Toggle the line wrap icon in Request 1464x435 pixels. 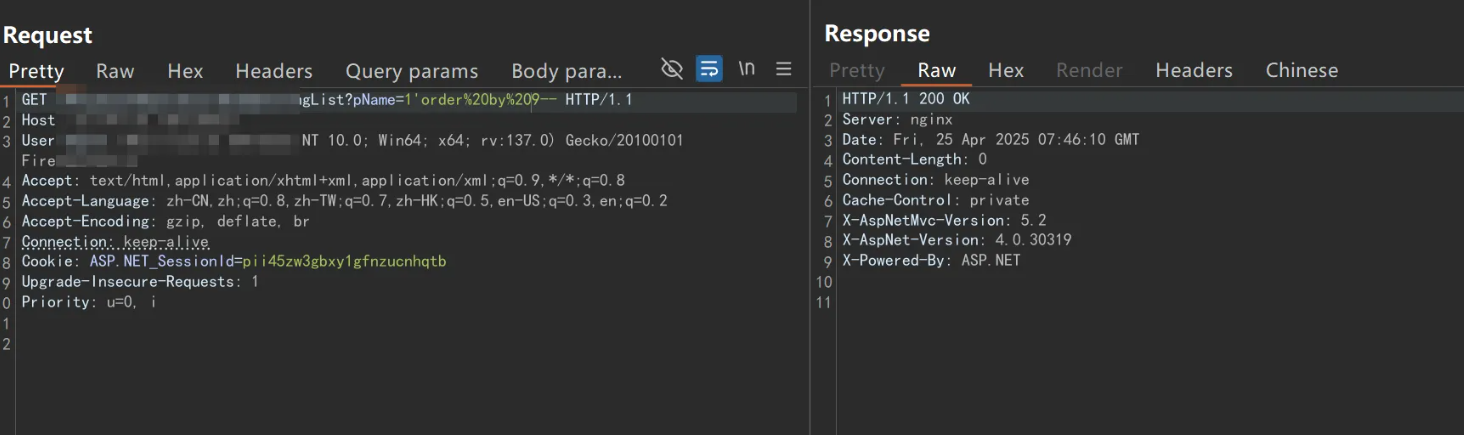(709, 69)
